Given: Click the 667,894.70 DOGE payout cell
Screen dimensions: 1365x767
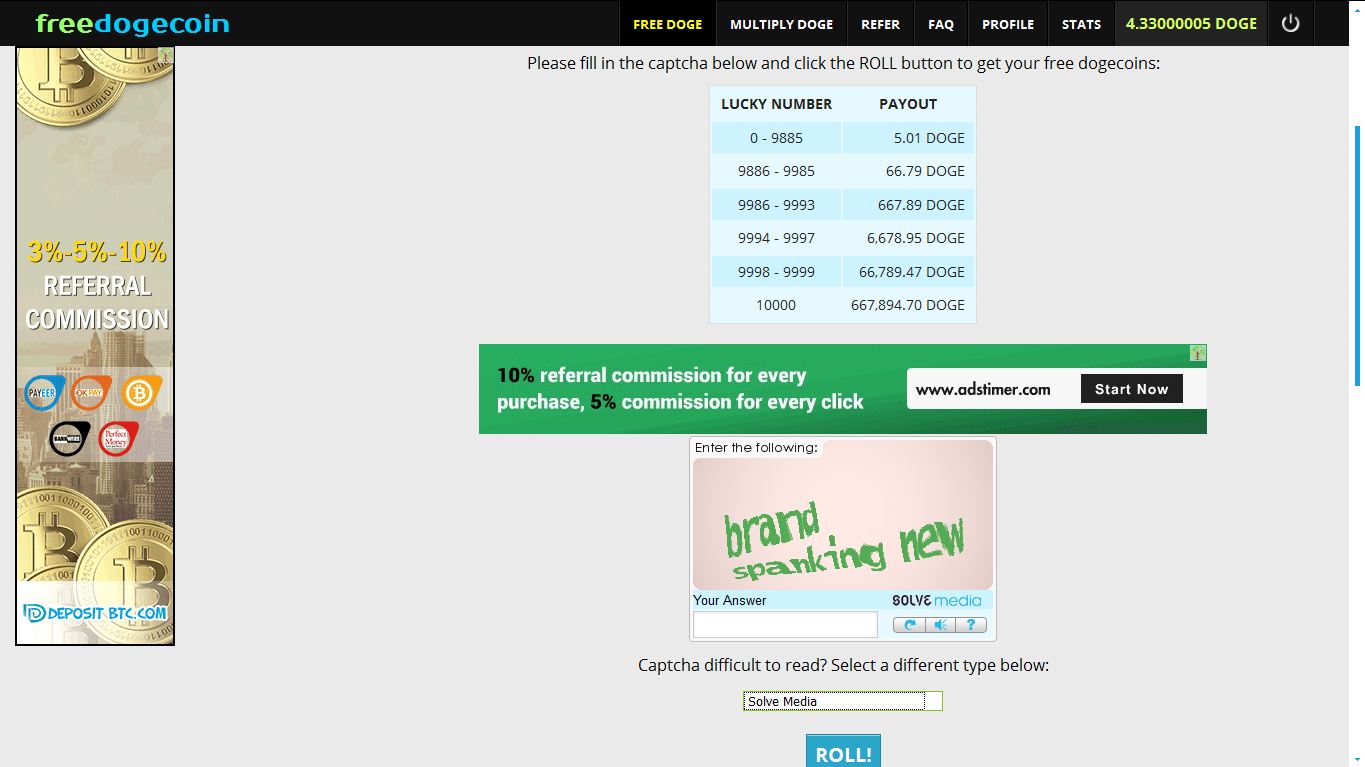Looking at the screenshot, I should (x=909, y=305).
